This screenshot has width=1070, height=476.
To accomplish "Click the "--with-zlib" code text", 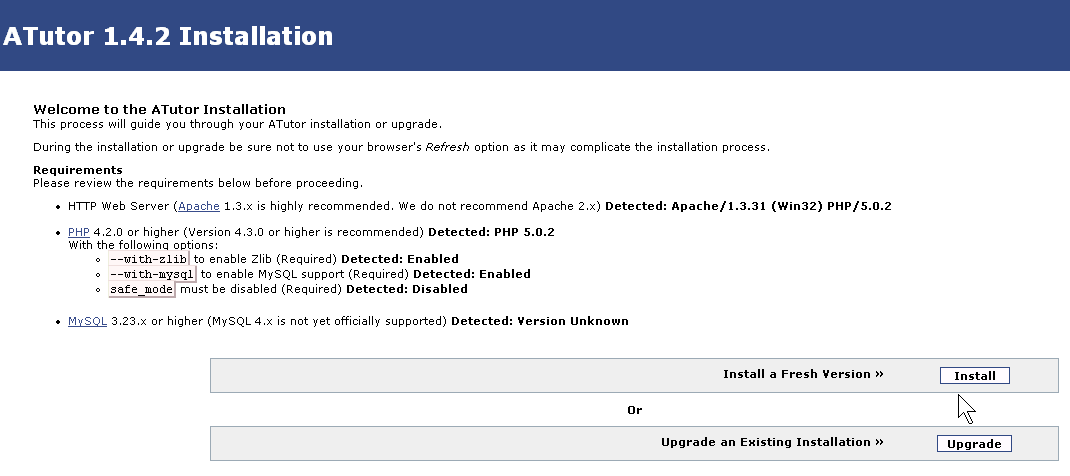I will click(148, 259).
